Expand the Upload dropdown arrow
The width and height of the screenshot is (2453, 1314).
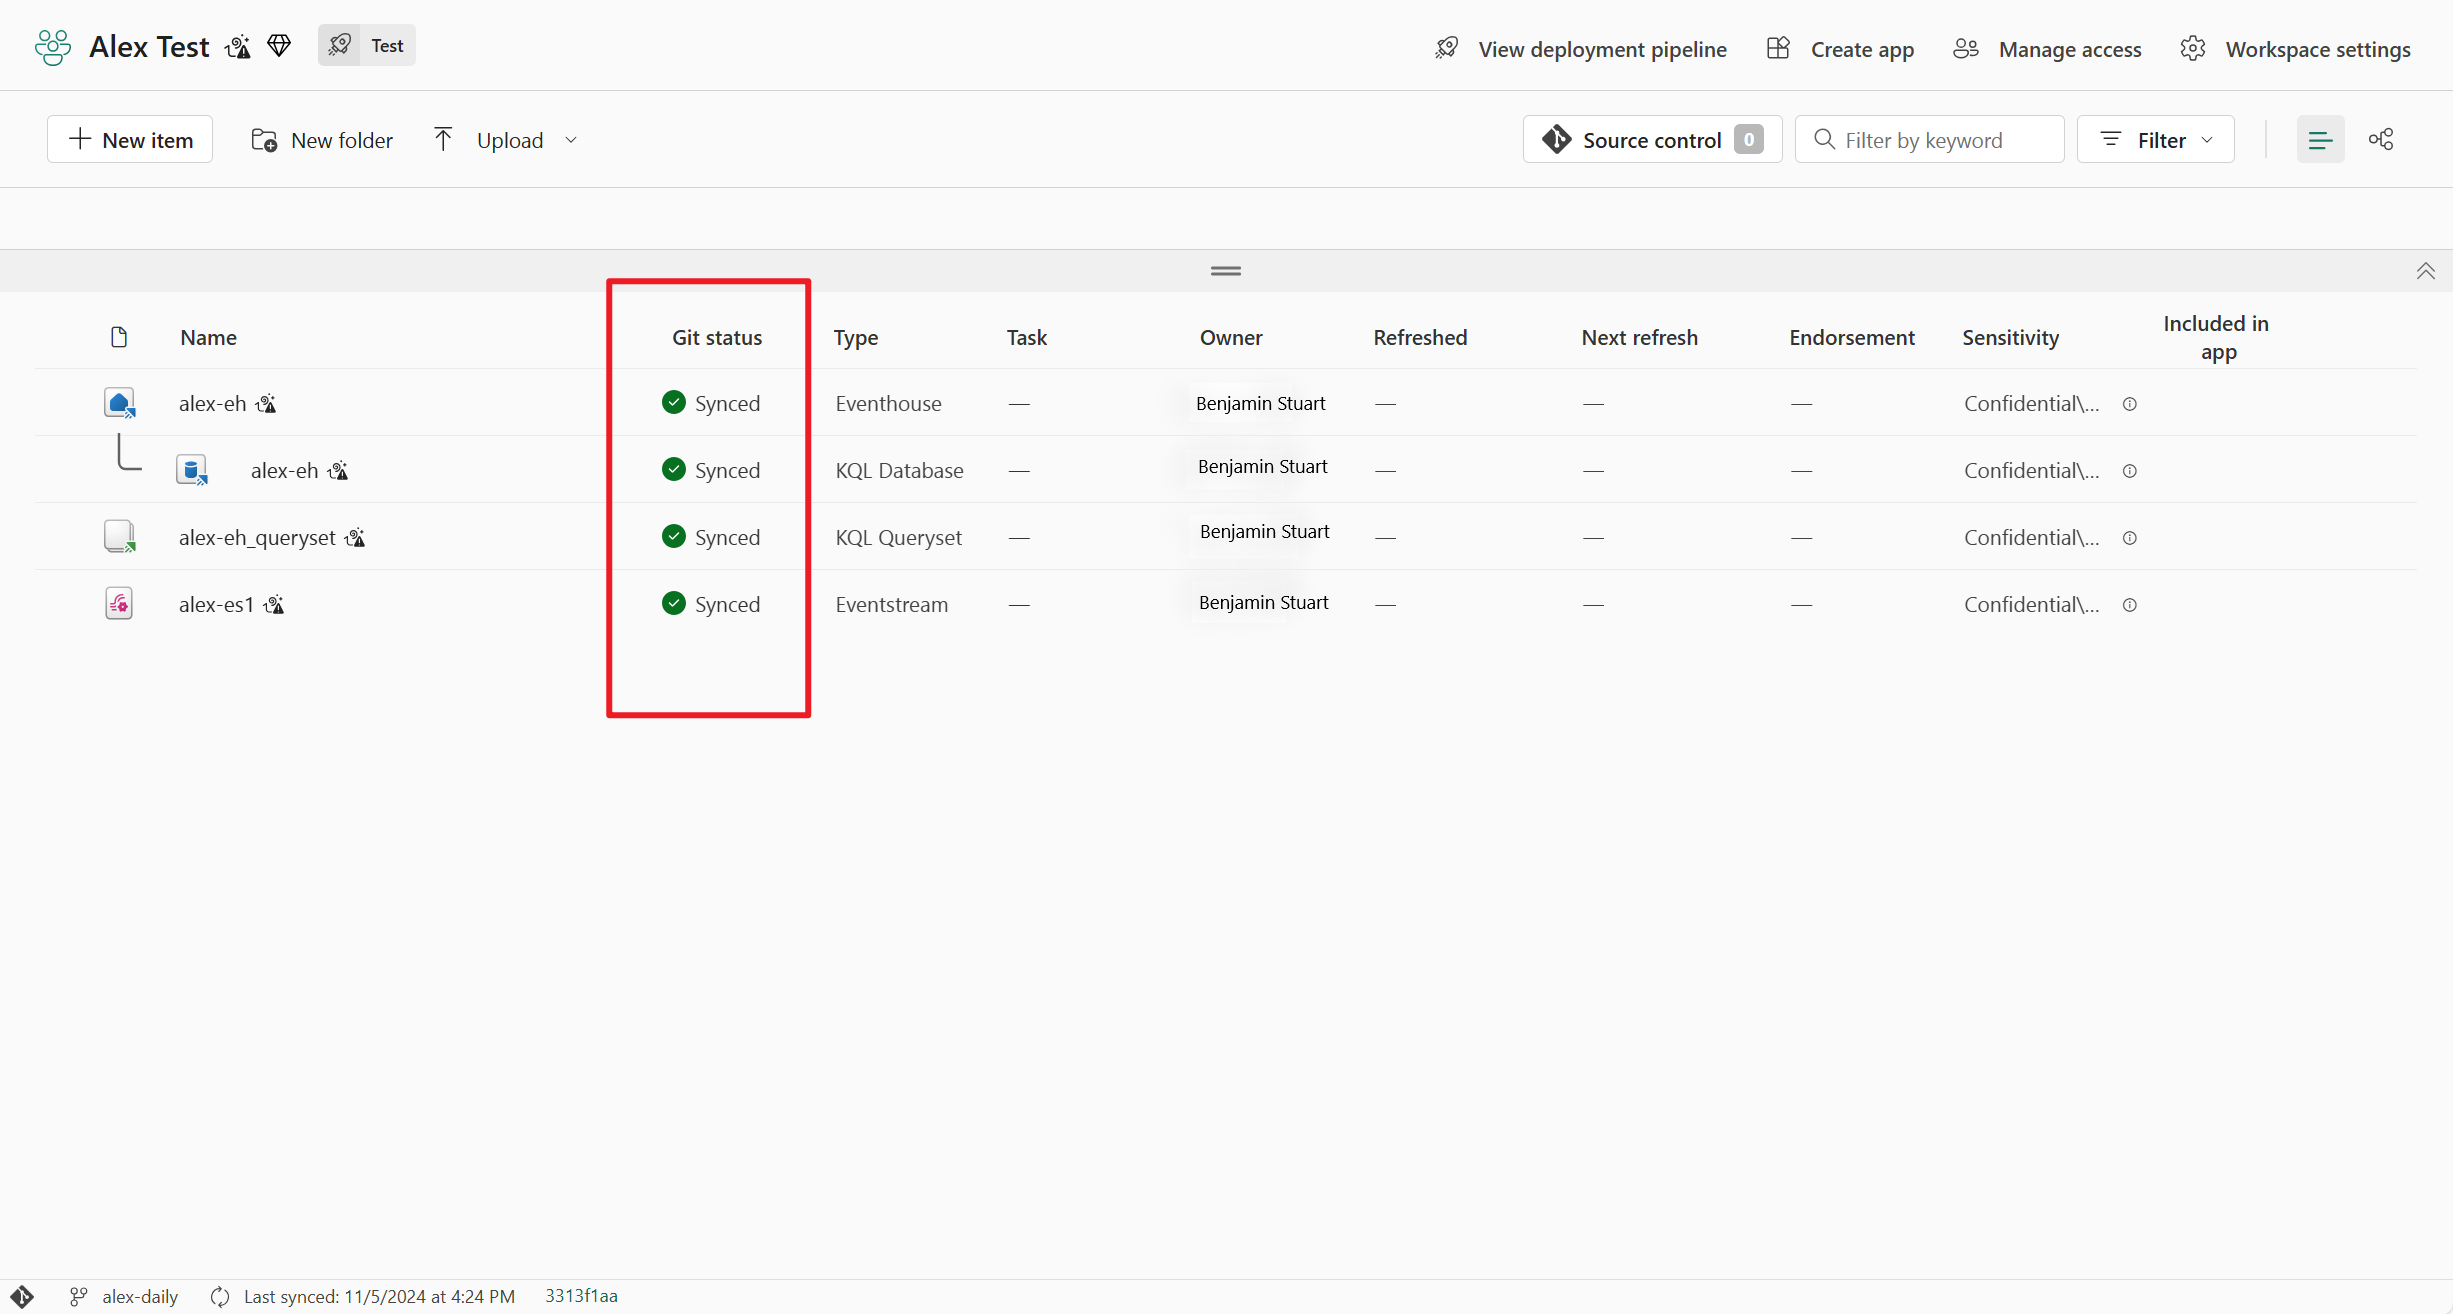571,140
